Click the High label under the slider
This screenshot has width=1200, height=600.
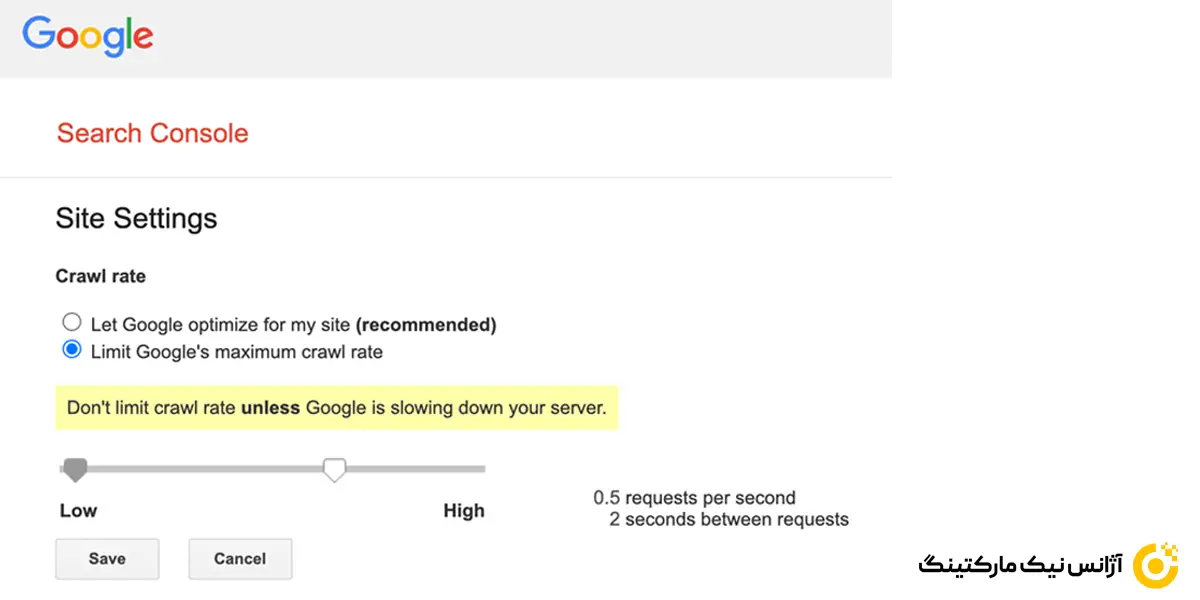pyautogui.click(x=463, y=511)
